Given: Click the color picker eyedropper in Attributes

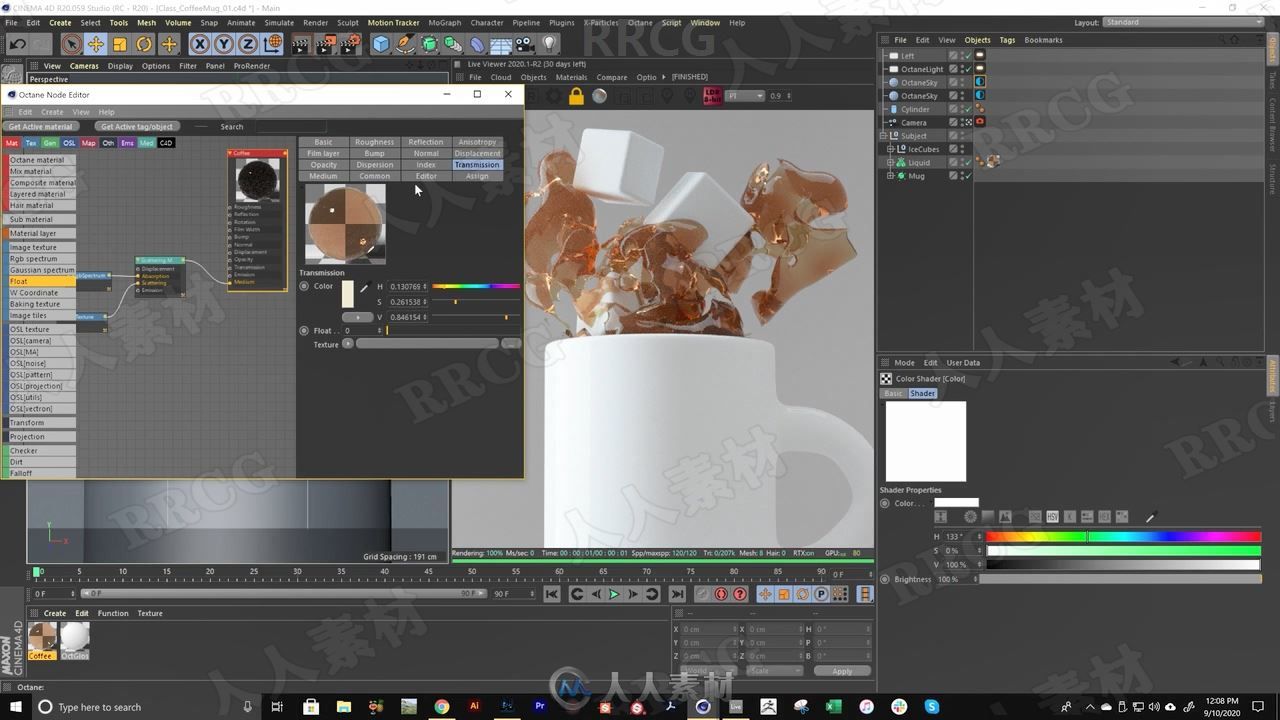Looking at the screenshot, I should tap(1150, 517).
